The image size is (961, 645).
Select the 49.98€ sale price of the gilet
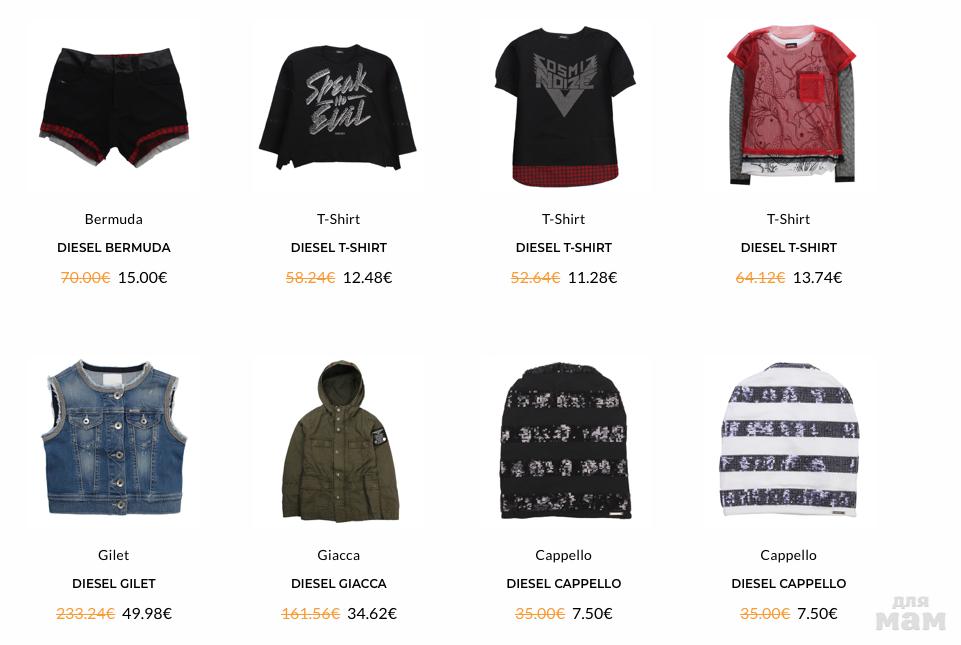pyautogui.click(x=147, y=613)
